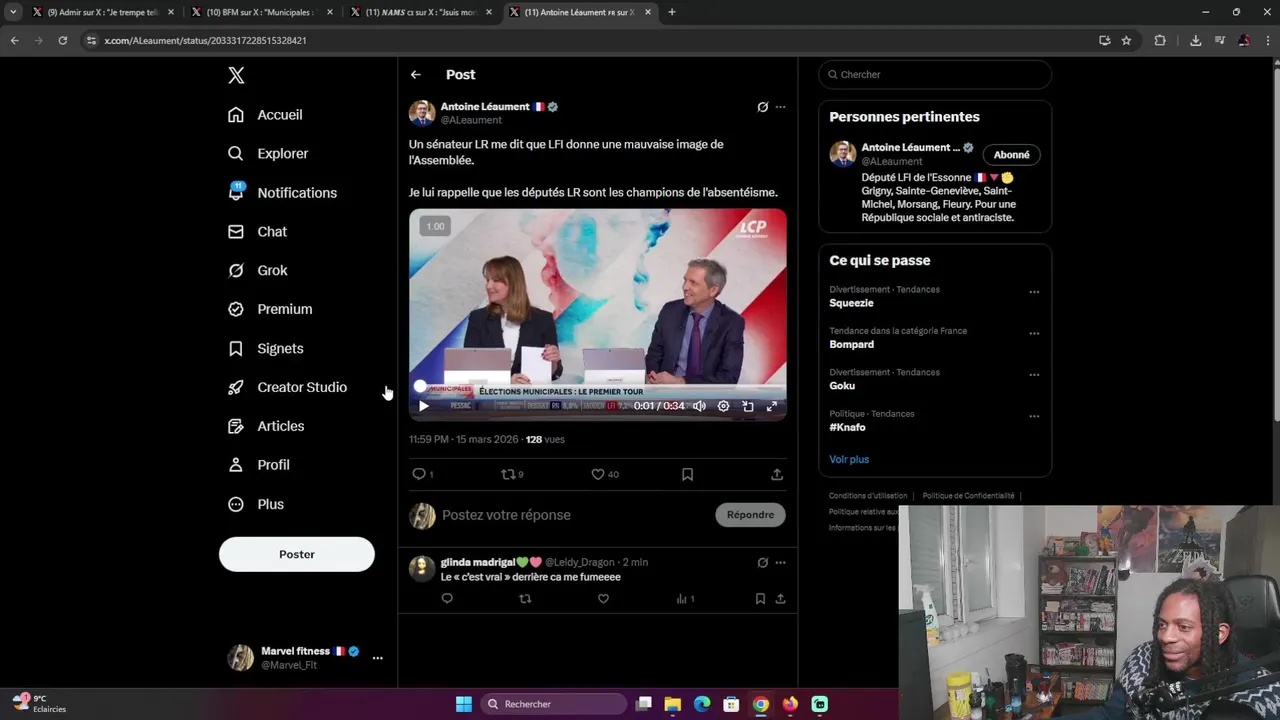Open options for Squeezie trend
1280x720 pixels.
tap(1034, 292)
